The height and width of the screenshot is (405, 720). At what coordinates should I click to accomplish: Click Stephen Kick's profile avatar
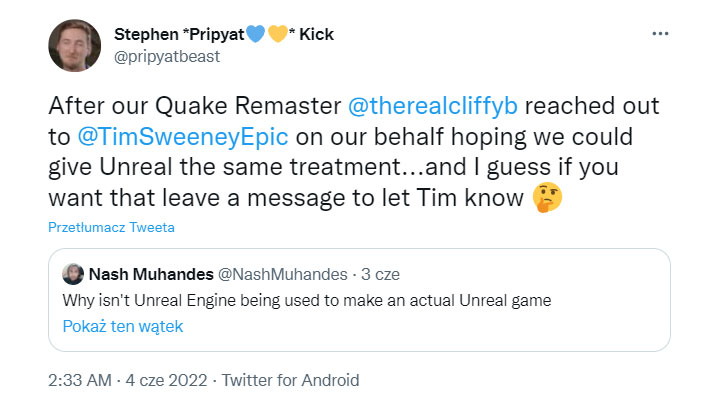click(x=74, y=45)
